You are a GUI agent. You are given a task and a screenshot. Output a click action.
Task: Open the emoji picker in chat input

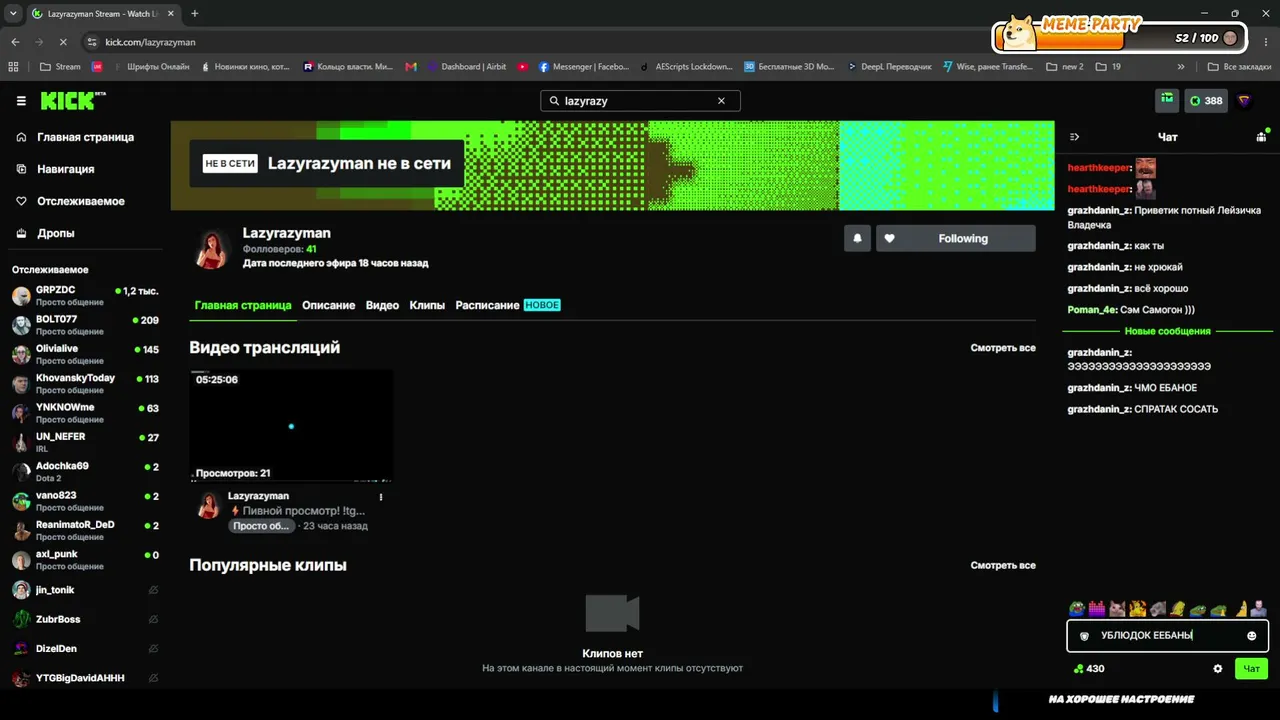pyautogui.click(x=1251, y=636)
